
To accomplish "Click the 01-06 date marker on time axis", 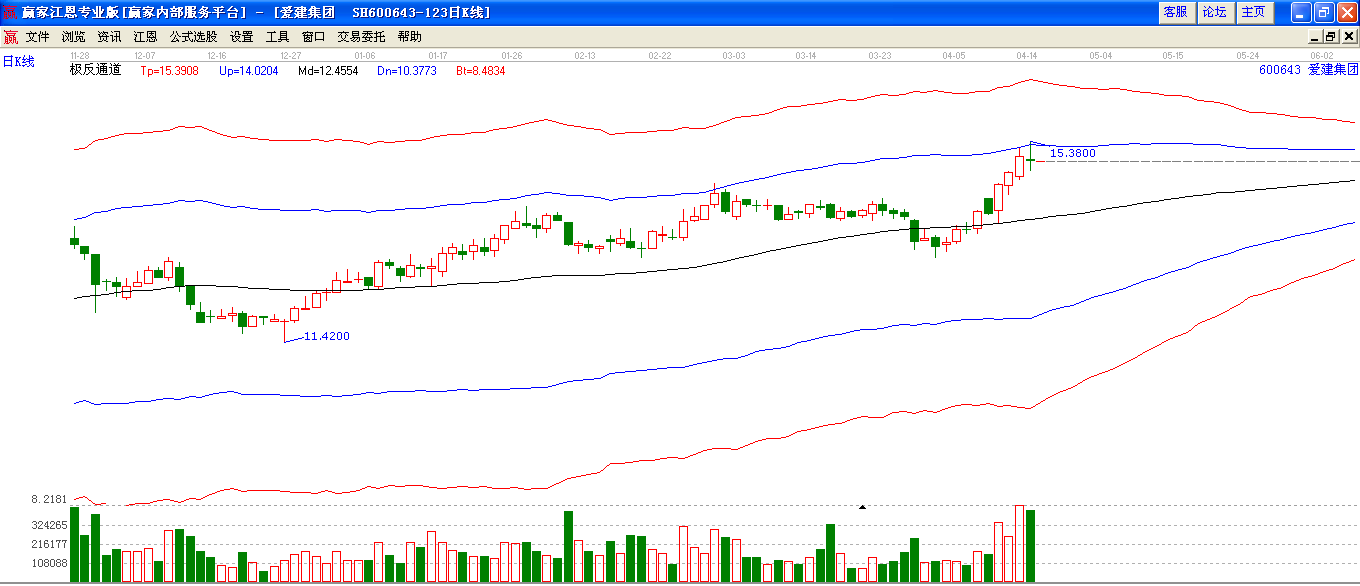I will [365, 56].
